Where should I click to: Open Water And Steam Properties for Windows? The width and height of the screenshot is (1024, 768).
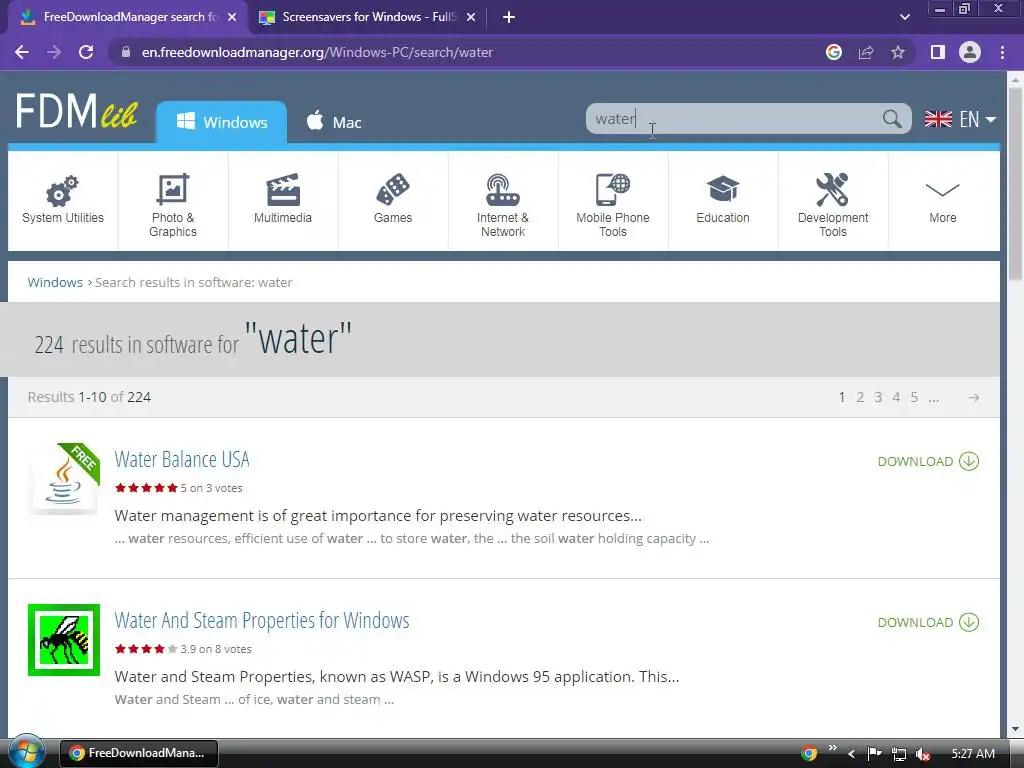(x=262, y=620)
